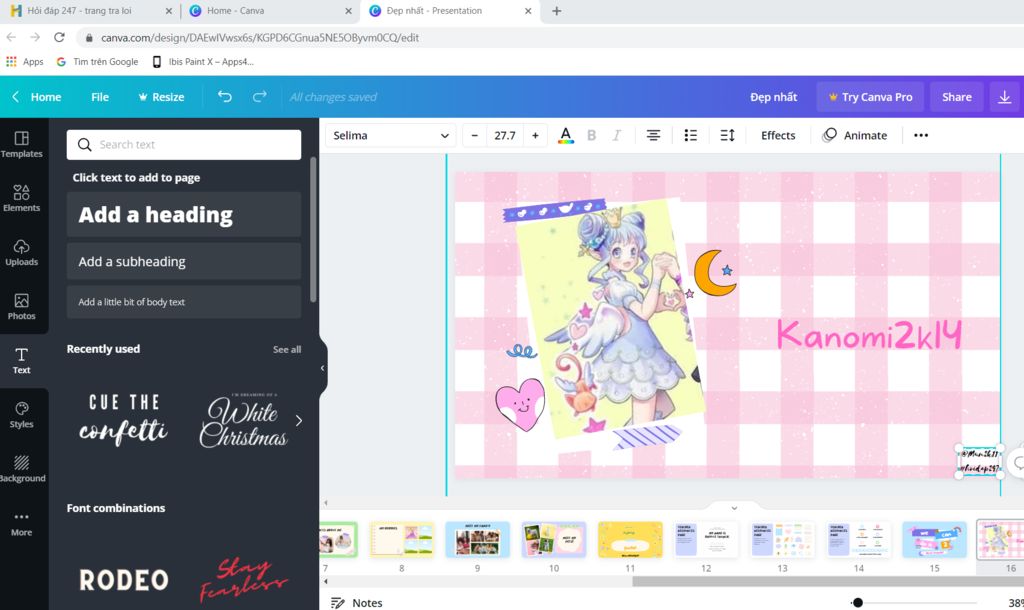The image size is (1024, 610).
Task: Switch to the Hỏi đáp 247 browser tab
Action: [x=80, y=10]
